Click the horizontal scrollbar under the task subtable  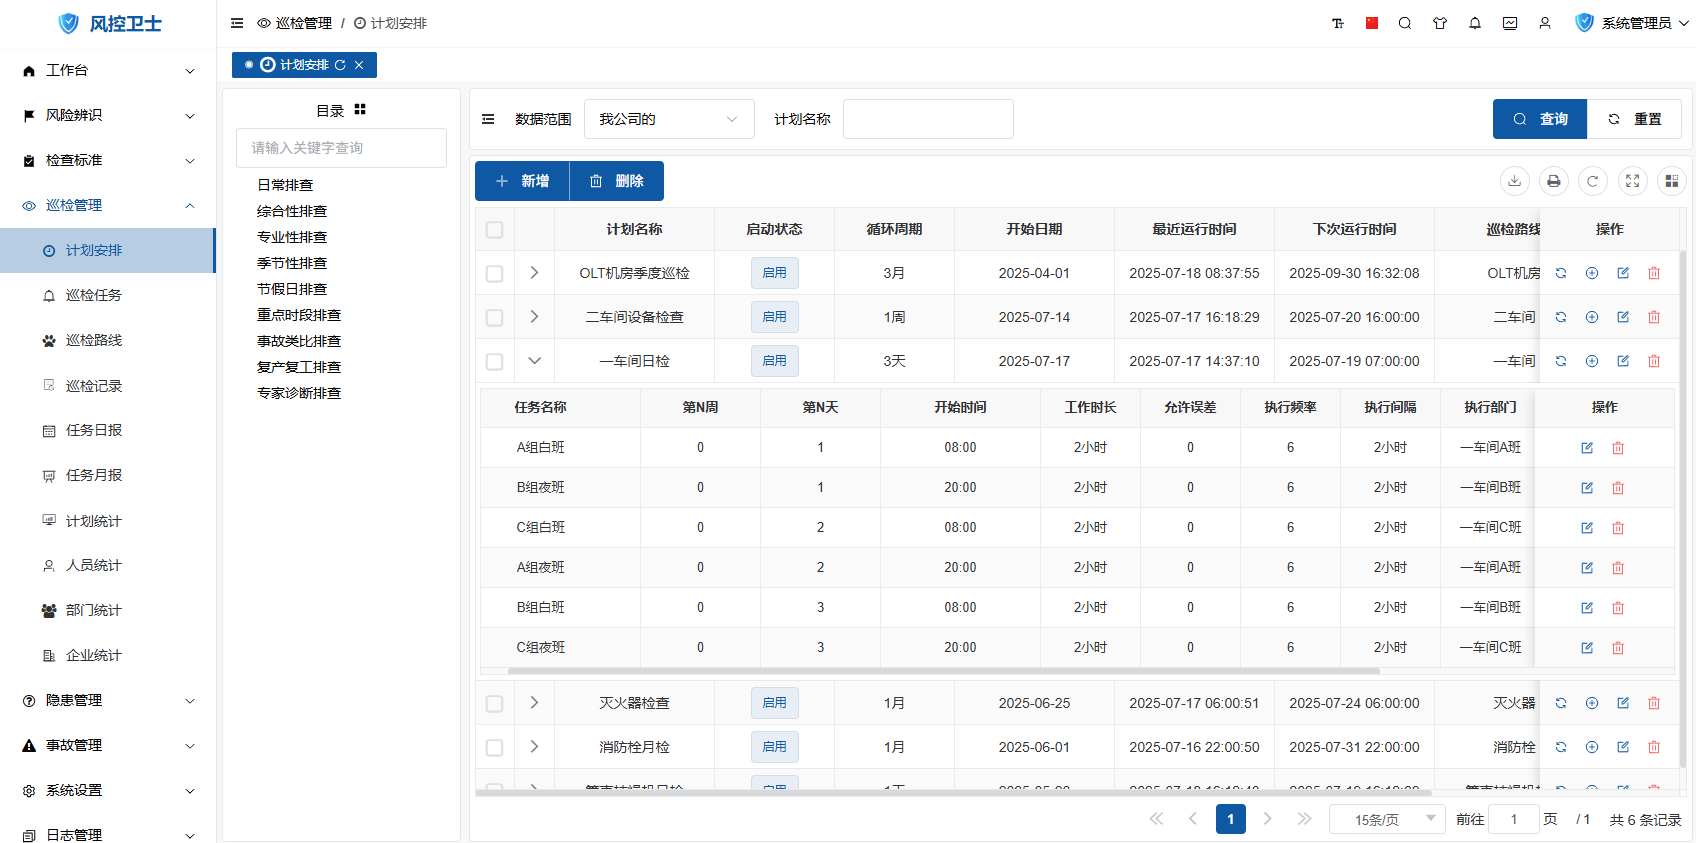click(942, 671)
